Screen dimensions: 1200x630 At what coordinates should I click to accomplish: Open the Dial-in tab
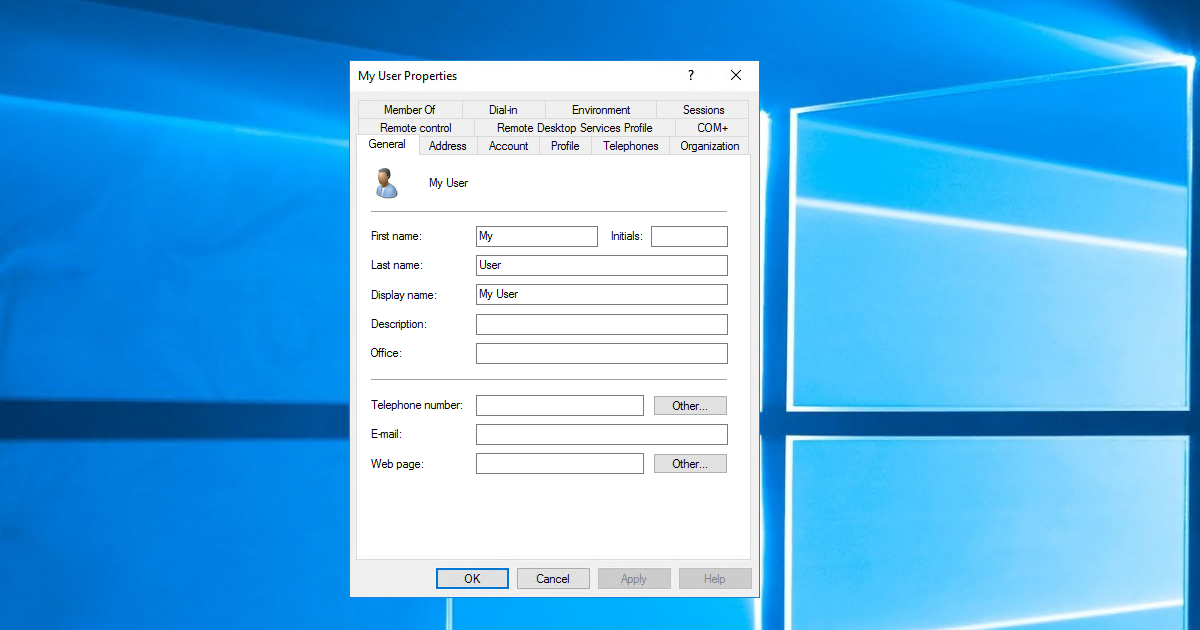click(503, 109)
